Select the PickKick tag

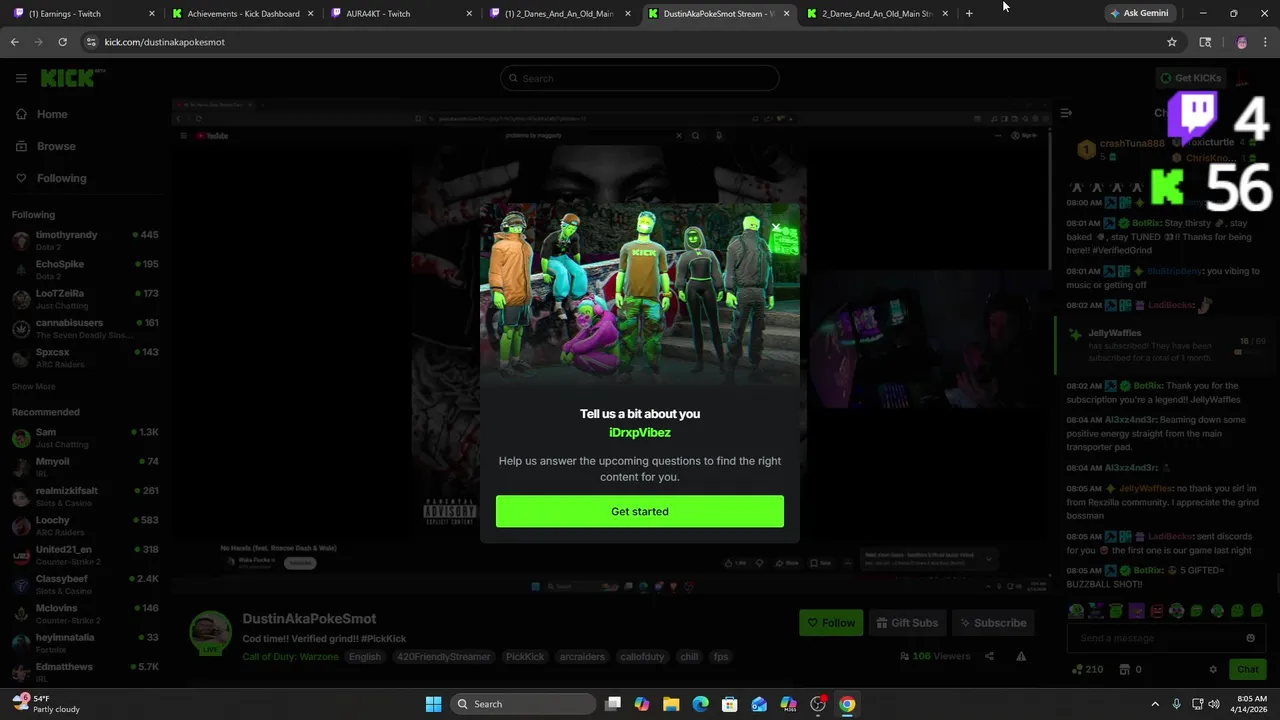click(525, 657)
